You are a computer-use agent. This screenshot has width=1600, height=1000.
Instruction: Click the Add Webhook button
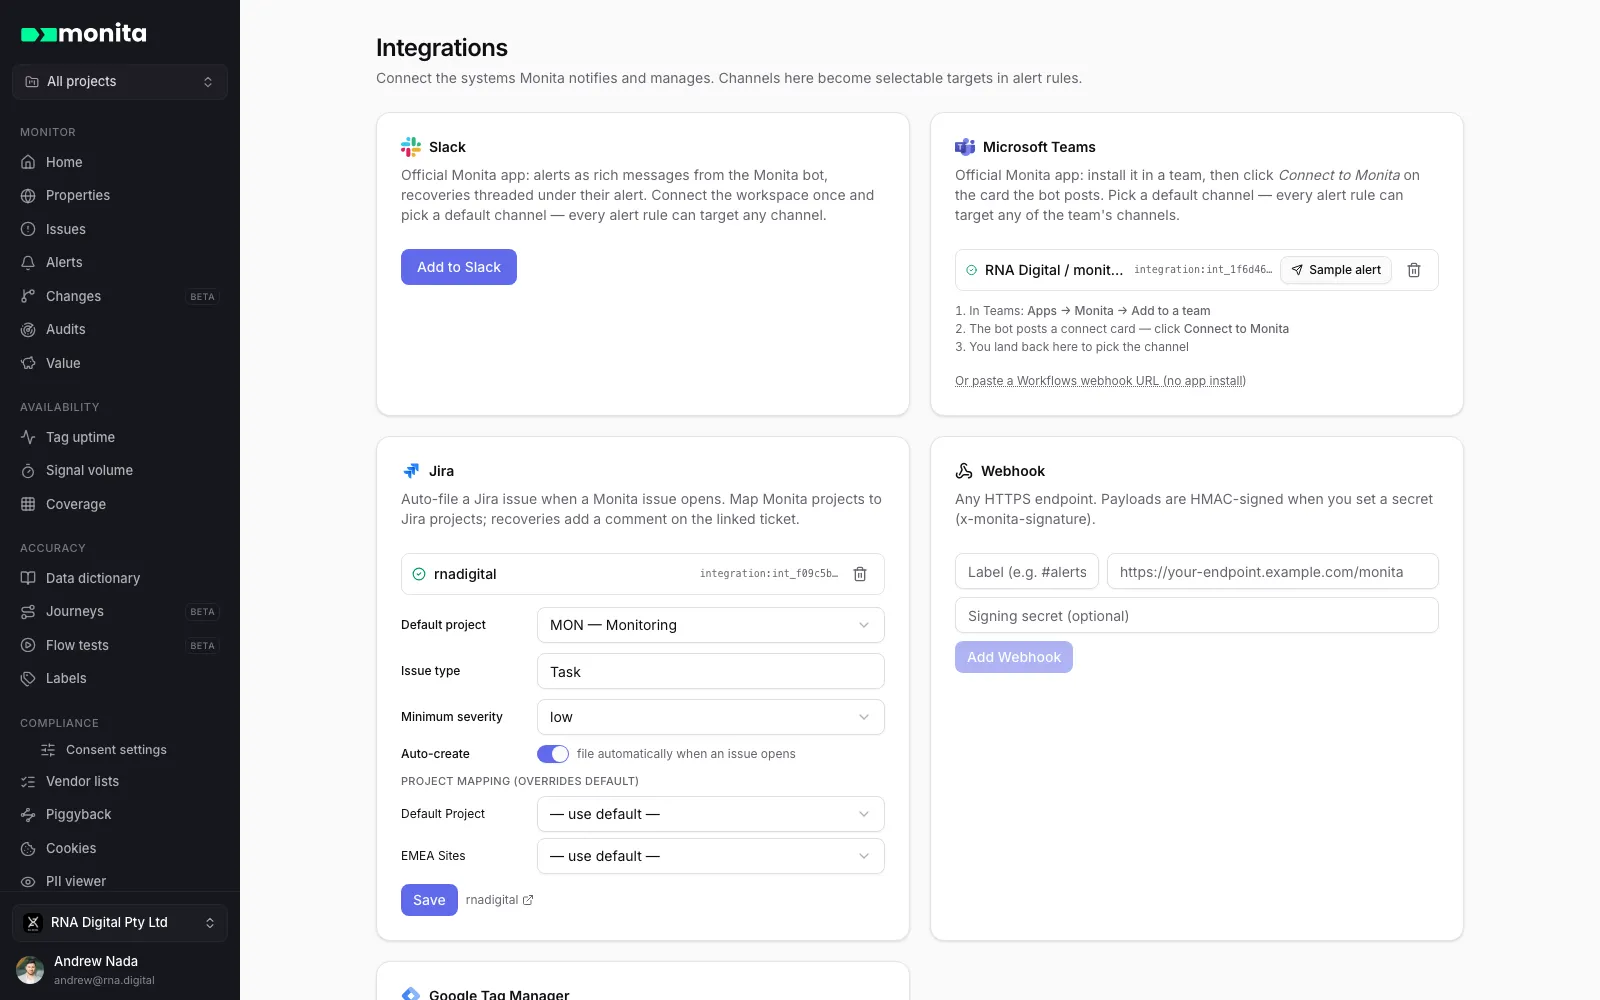tap(1014, 657)
